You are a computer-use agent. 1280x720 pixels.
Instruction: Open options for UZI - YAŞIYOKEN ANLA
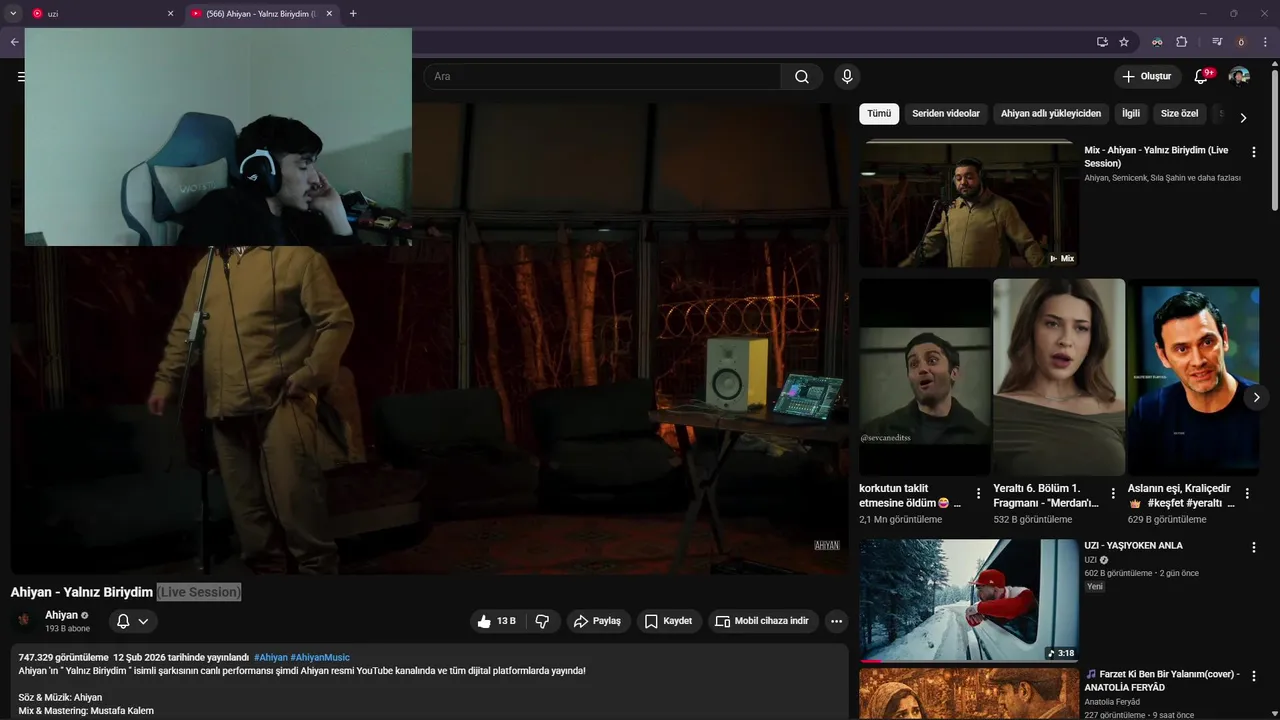pyautogui.click(x=1254, y=547)
